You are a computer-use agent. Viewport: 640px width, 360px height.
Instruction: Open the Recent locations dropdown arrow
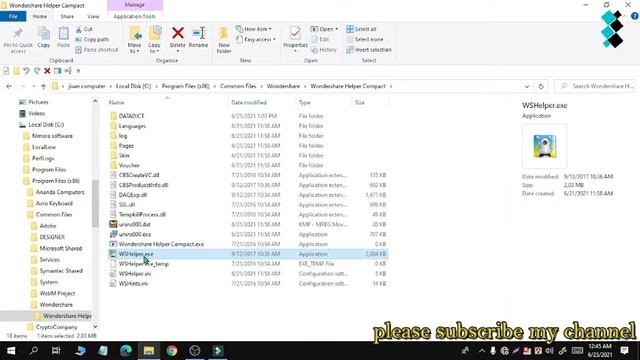coord(33,86)
